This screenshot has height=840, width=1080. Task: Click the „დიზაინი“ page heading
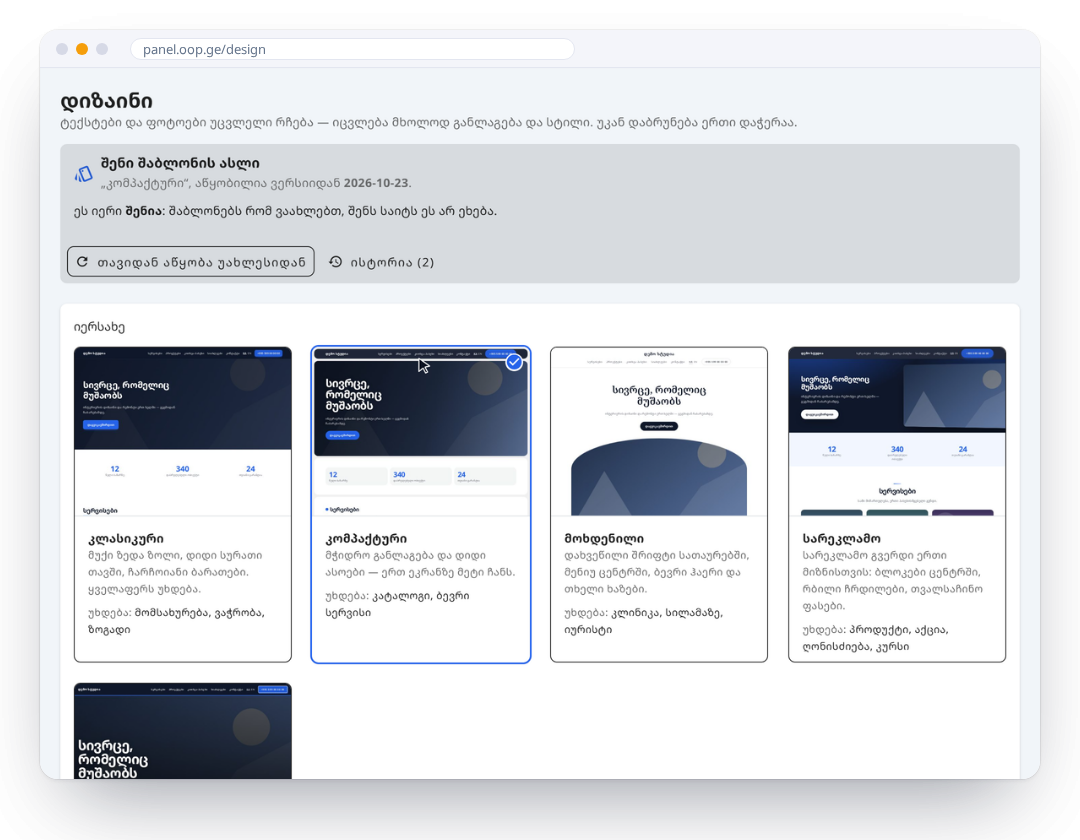tap(107, 101)
